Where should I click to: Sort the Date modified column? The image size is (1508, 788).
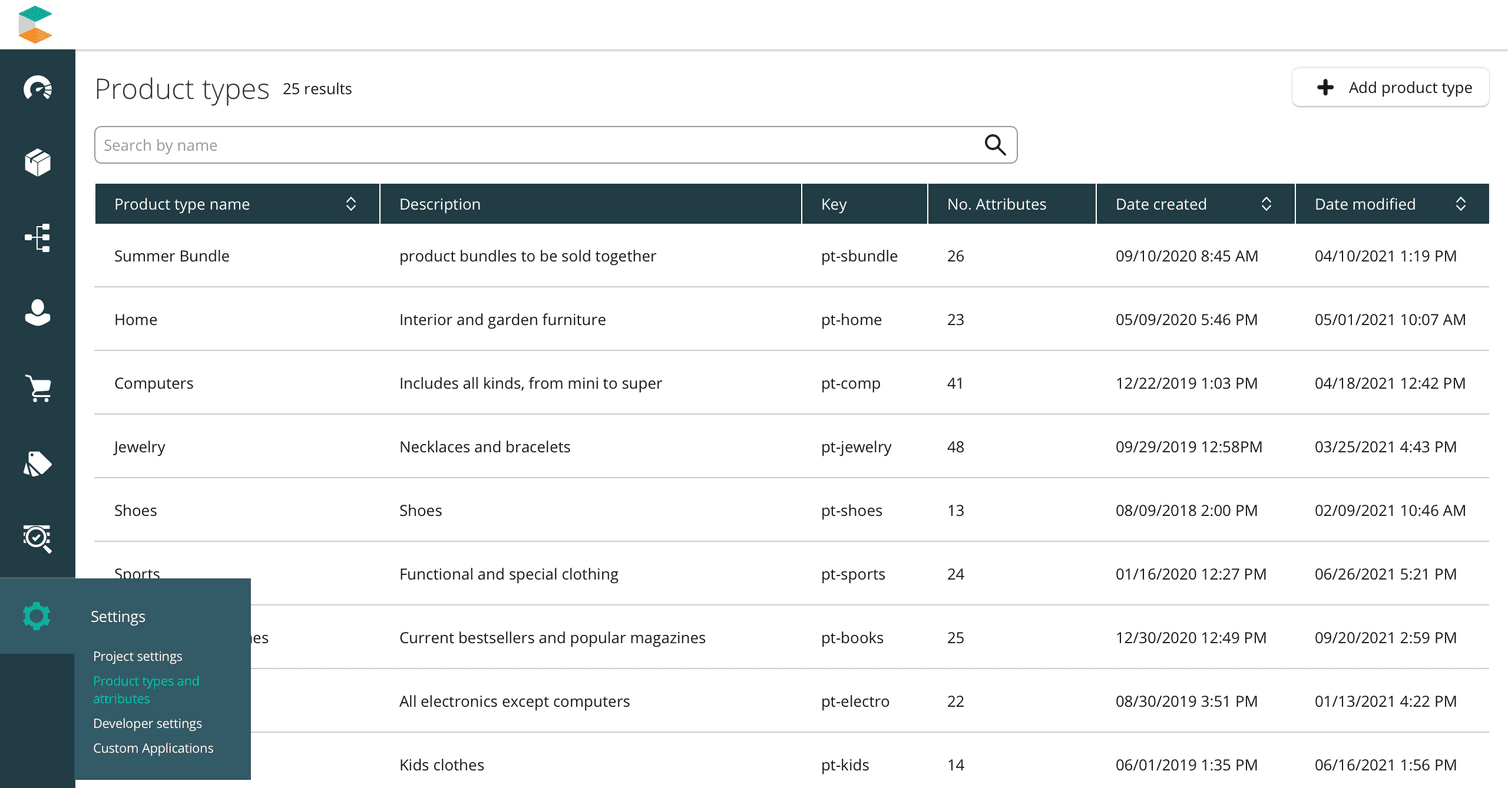(x=1461, y=203)
